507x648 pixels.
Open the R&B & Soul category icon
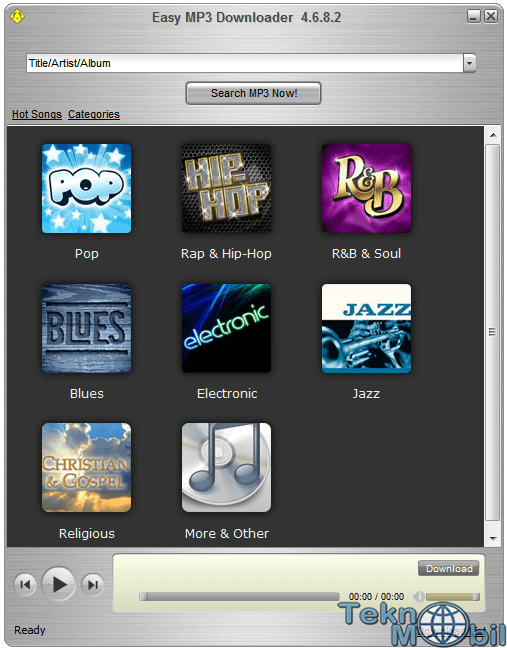tap(367, 188)
